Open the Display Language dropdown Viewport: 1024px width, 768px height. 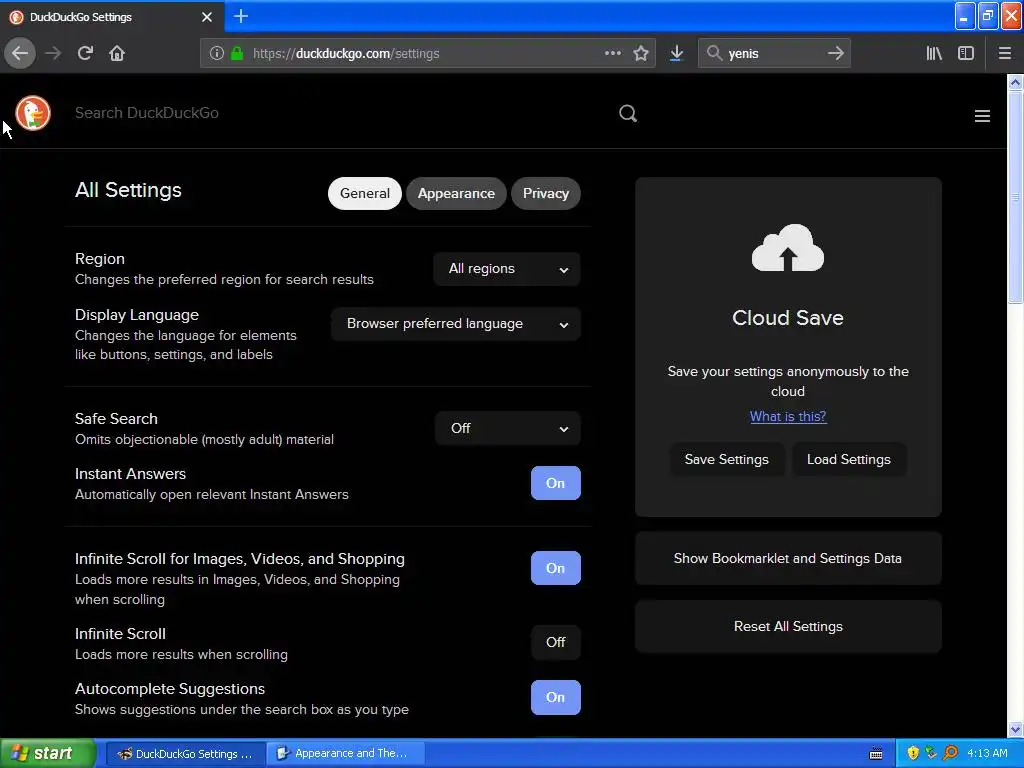(x=456, y=324)
